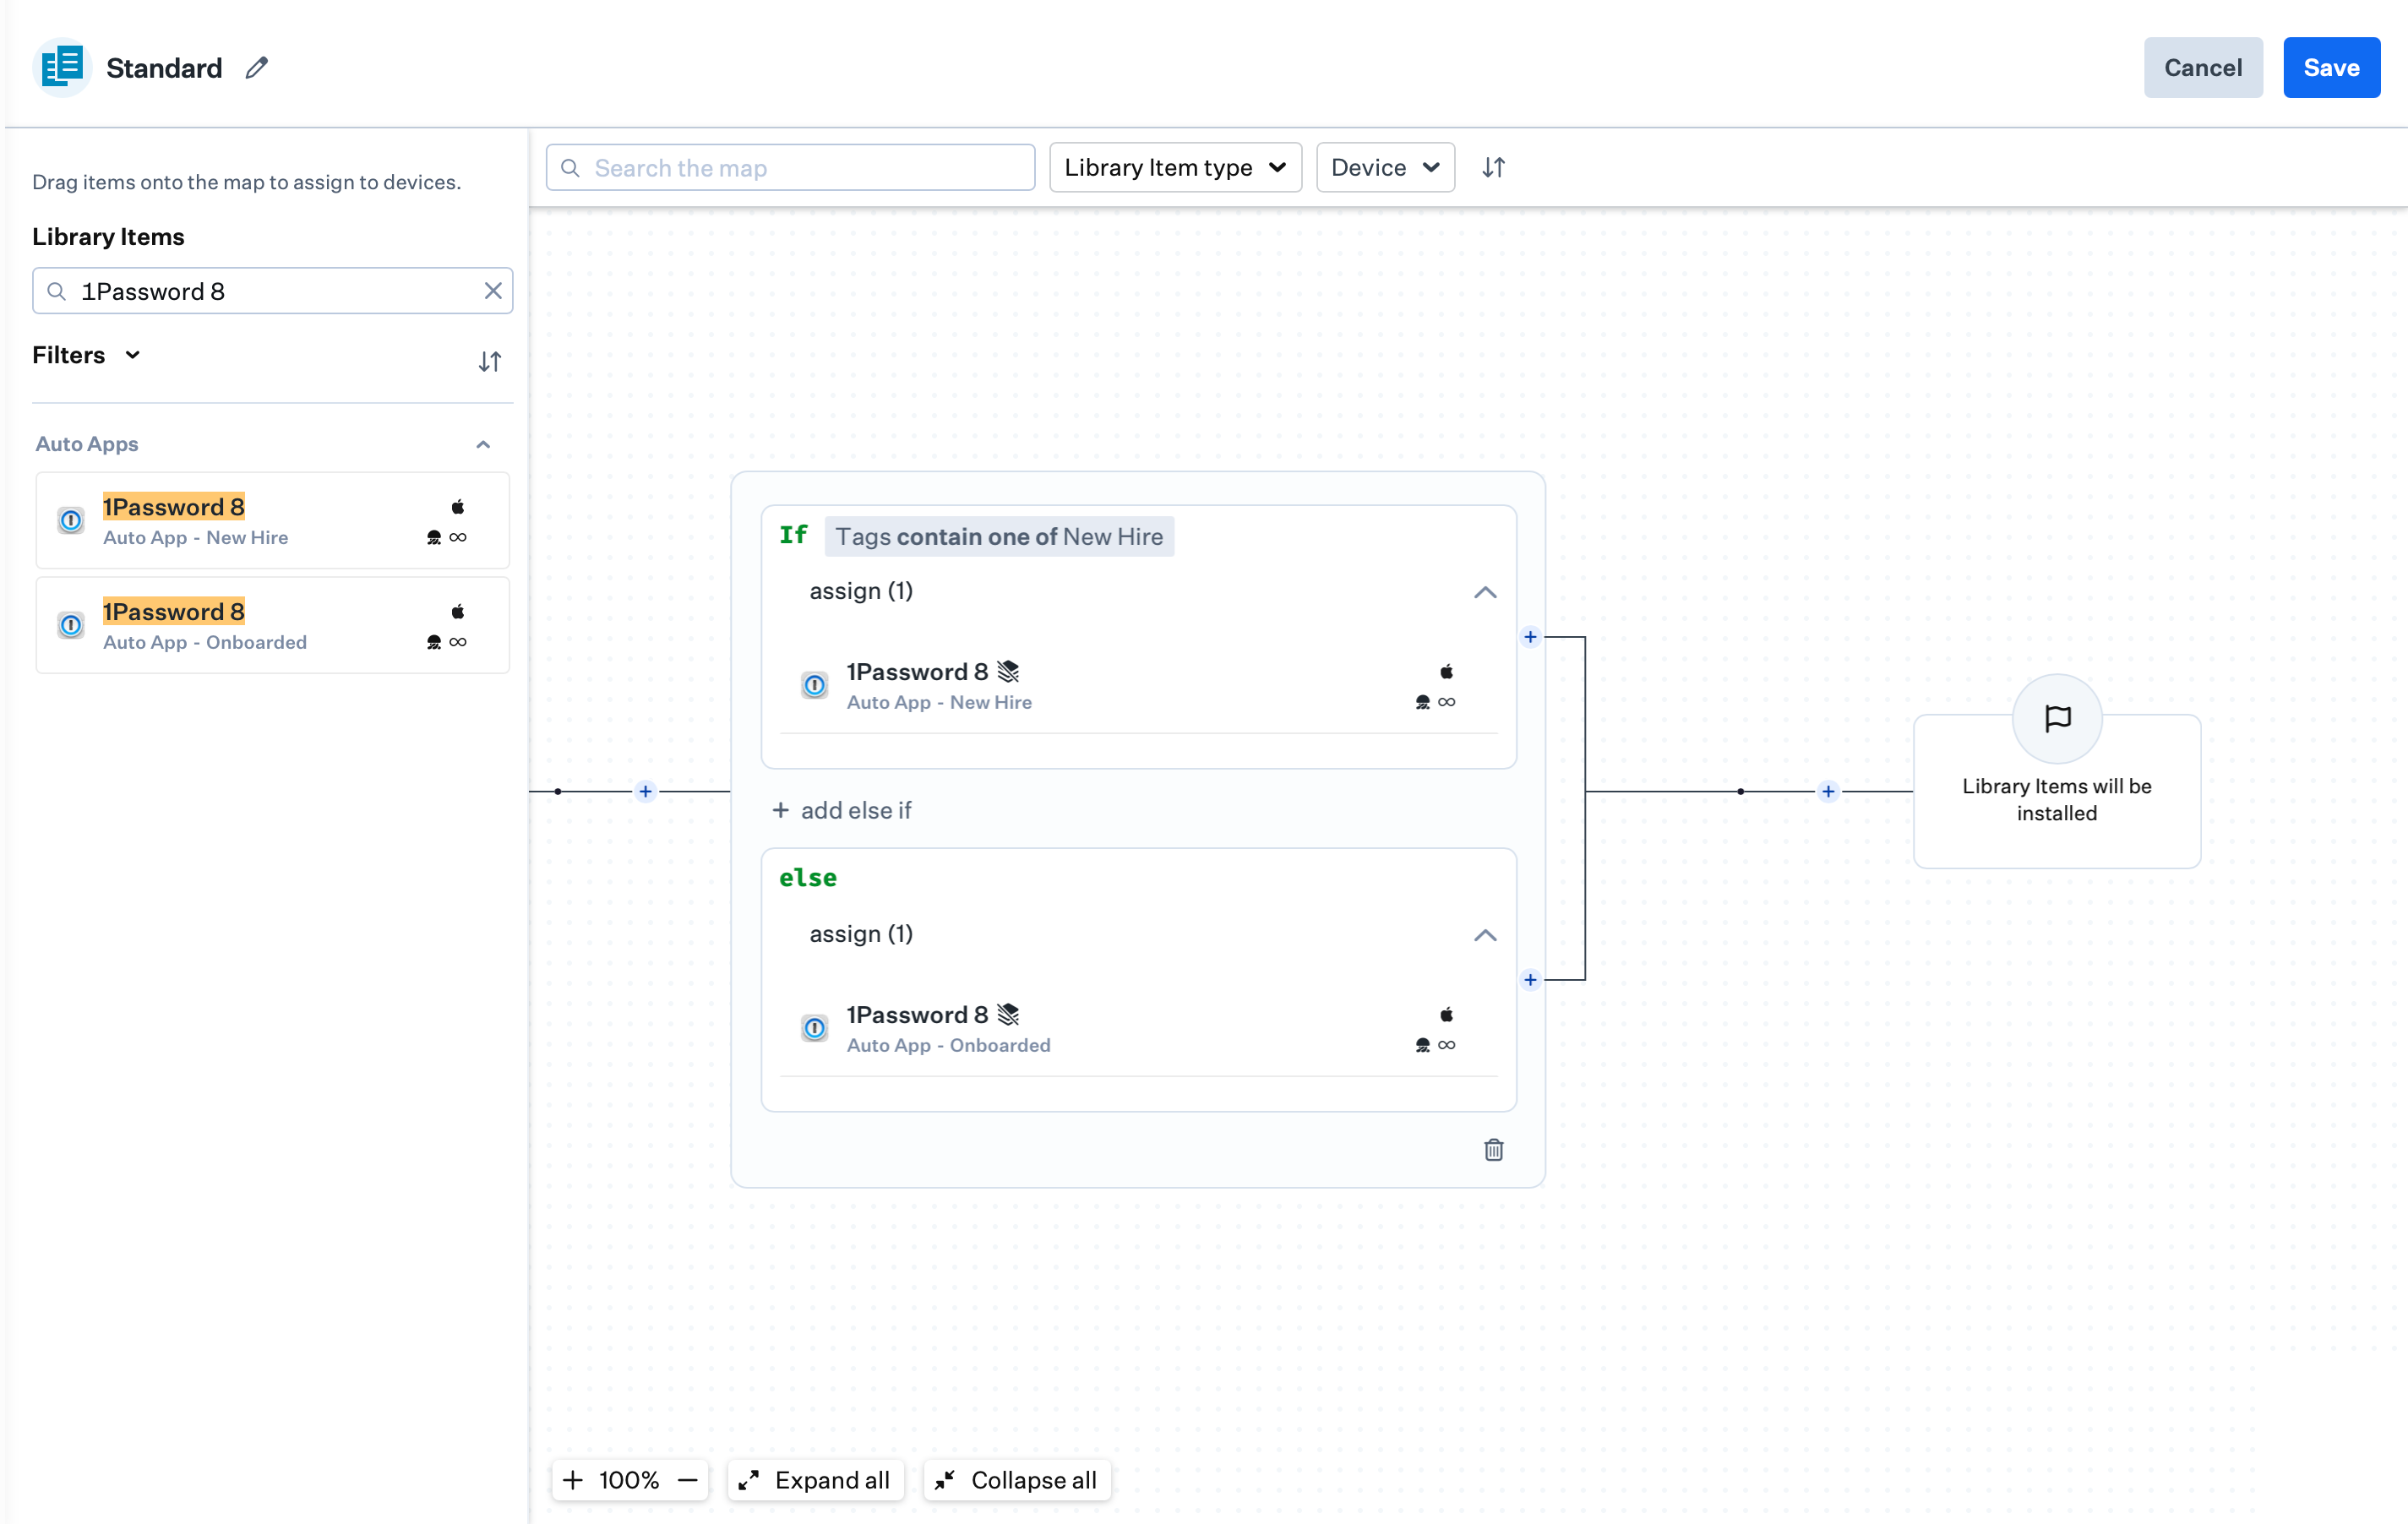Save the blueprint
2408x1524 pixels.
[2331, 67]
